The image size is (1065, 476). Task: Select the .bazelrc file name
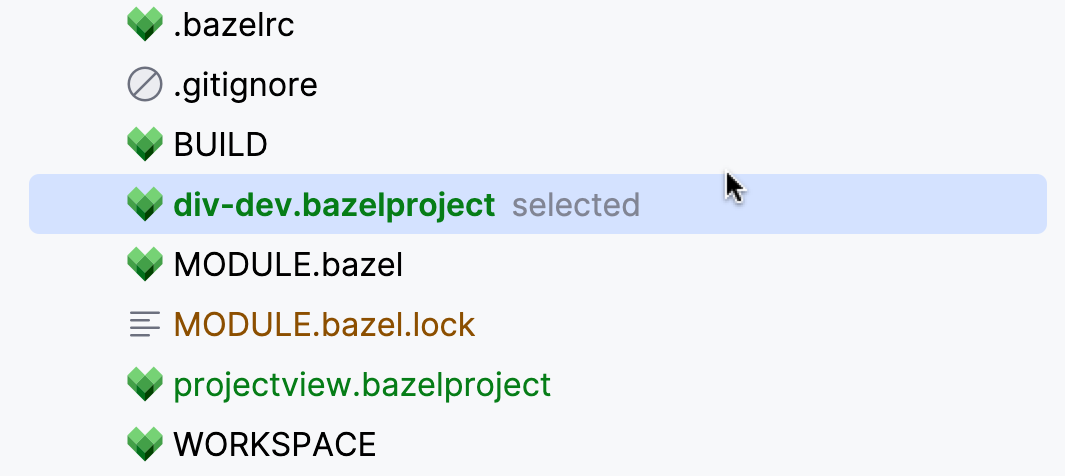[x=234, y=25]
